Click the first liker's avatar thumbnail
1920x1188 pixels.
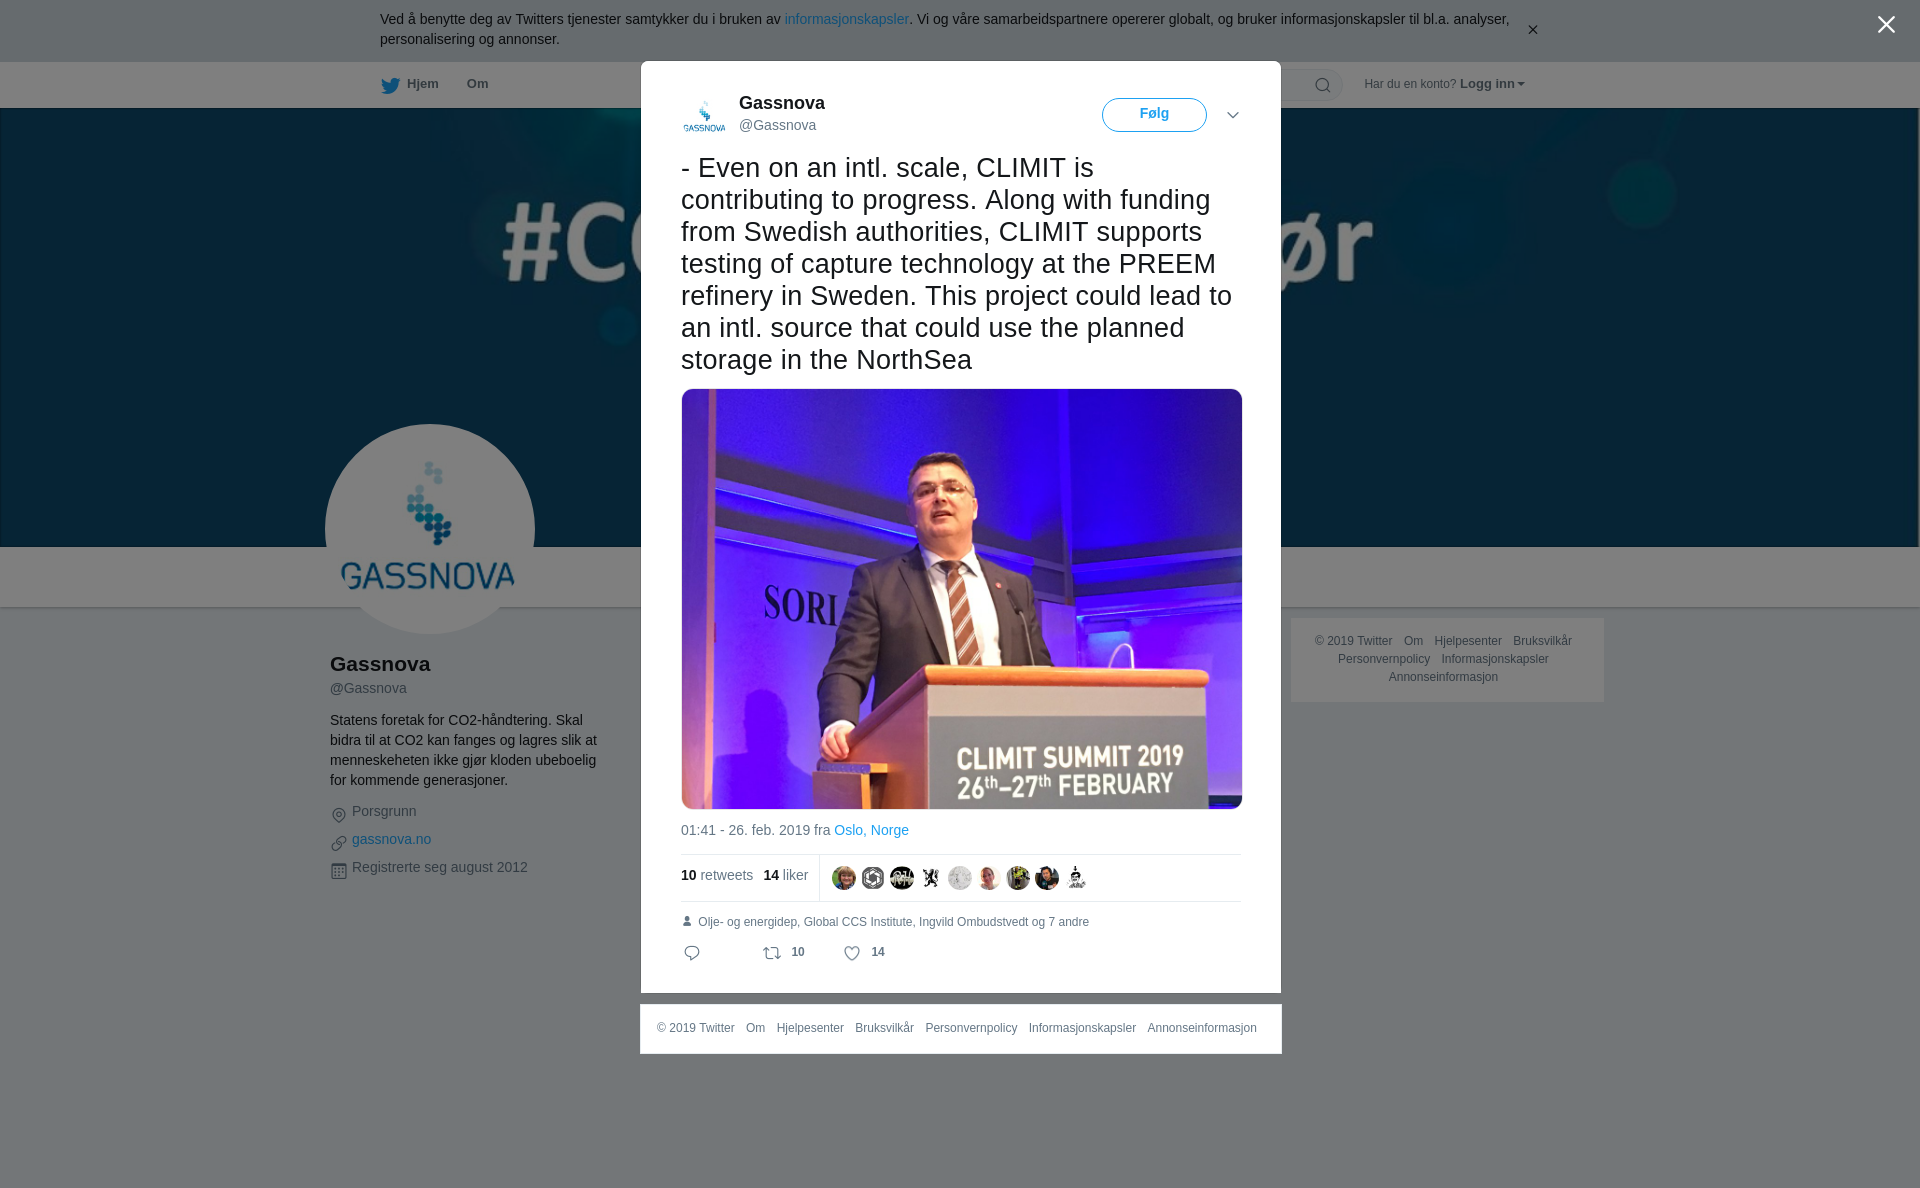tap(844, 878)
